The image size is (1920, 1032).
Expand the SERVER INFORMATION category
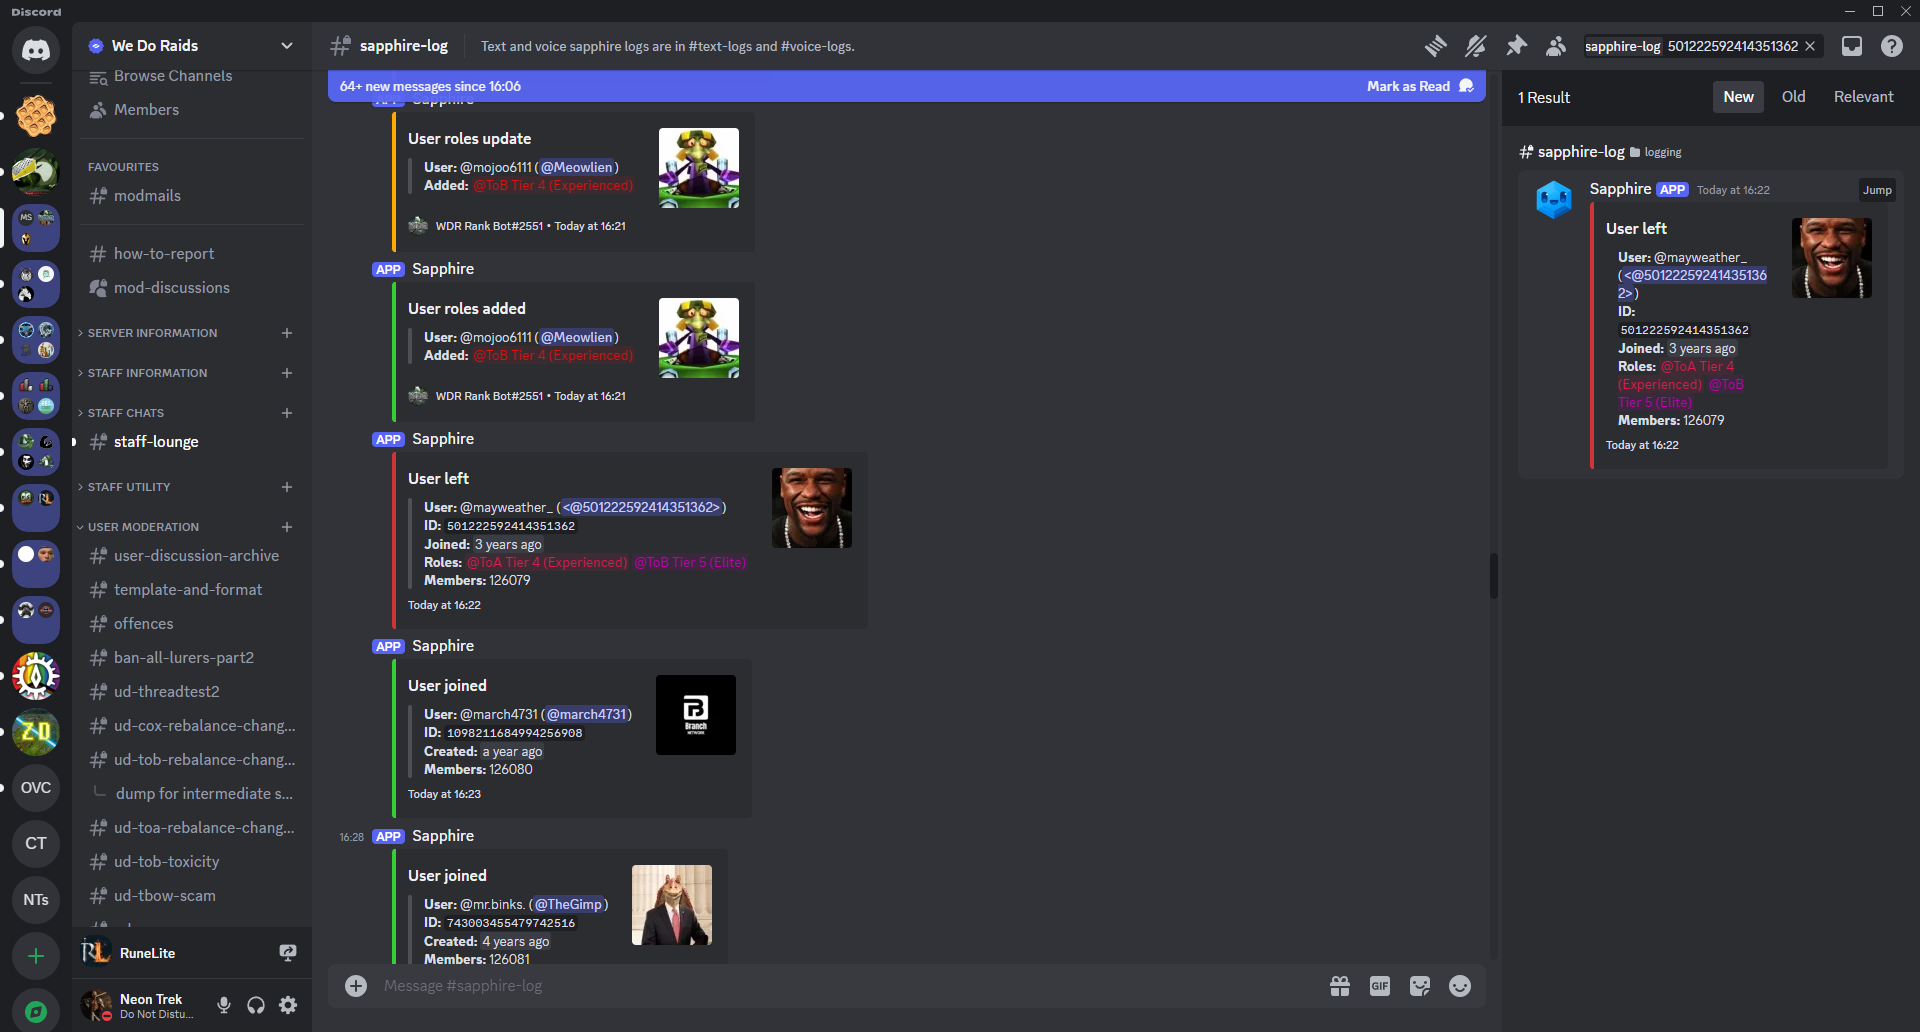(152, 333)
